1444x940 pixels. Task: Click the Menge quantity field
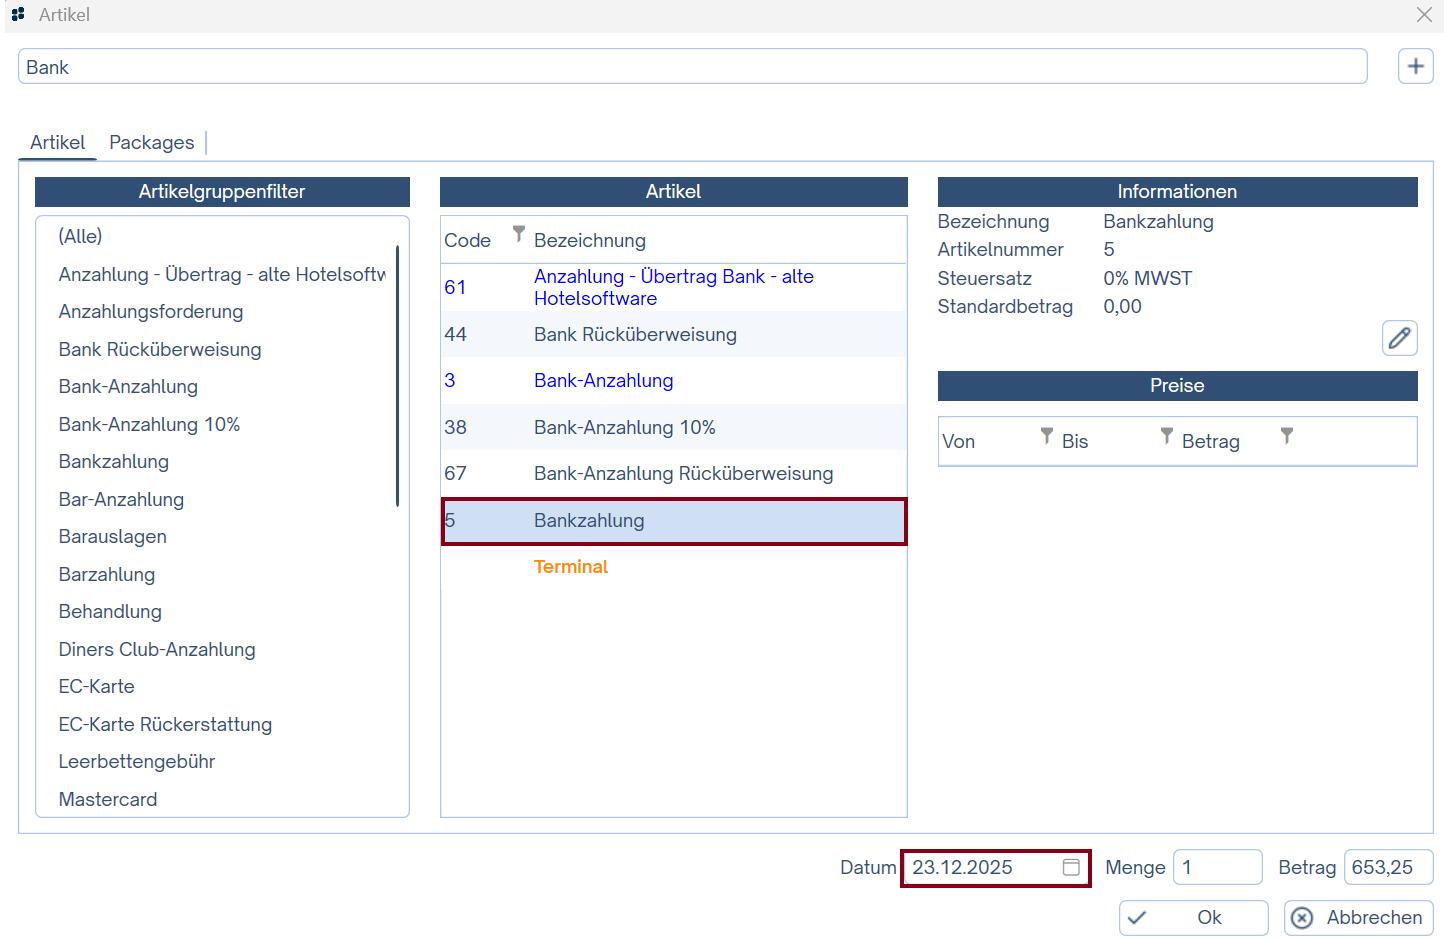(1217, 867)
